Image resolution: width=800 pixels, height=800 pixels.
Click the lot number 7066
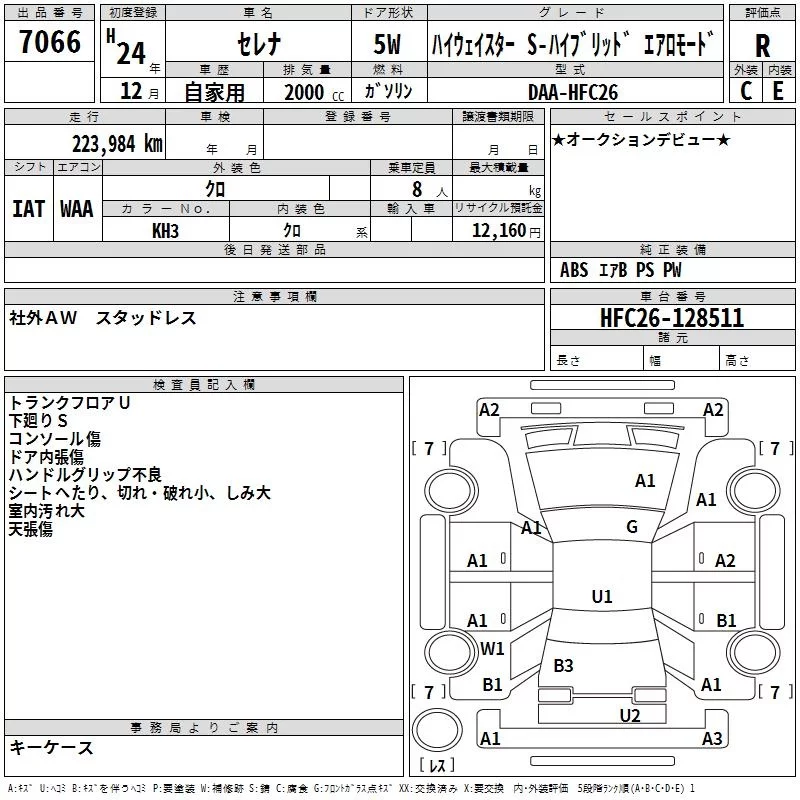click(50, 42)
